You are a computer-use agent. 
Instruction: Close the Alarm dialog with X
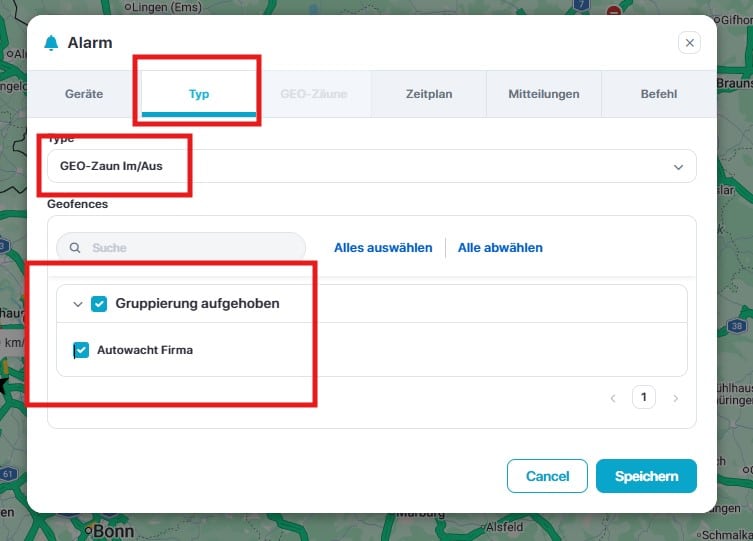click(x=689, y=43)
